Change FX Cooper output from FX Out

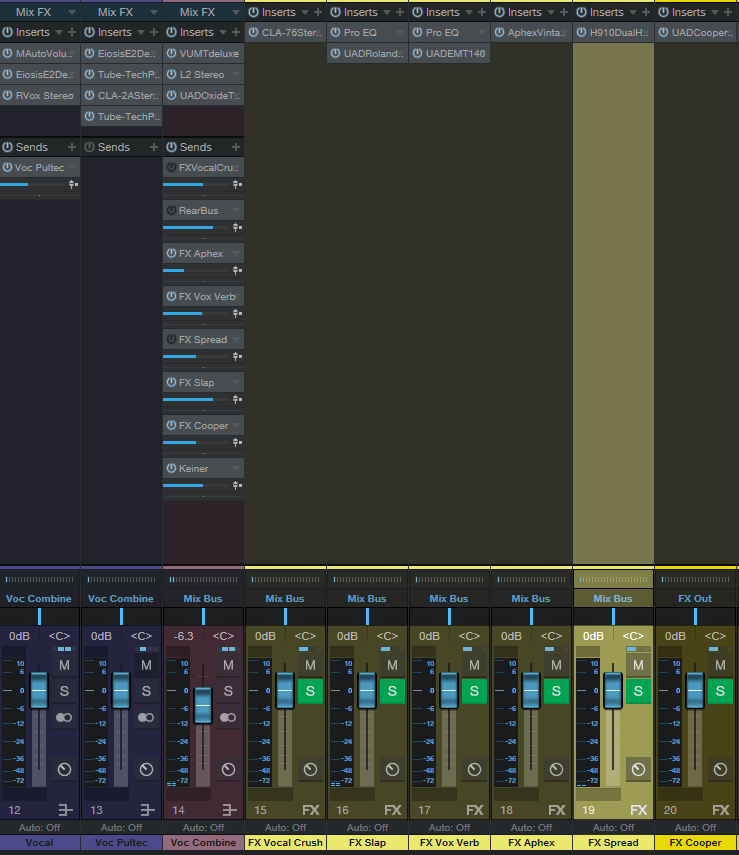pyautogui.click(x=695, y=599)
